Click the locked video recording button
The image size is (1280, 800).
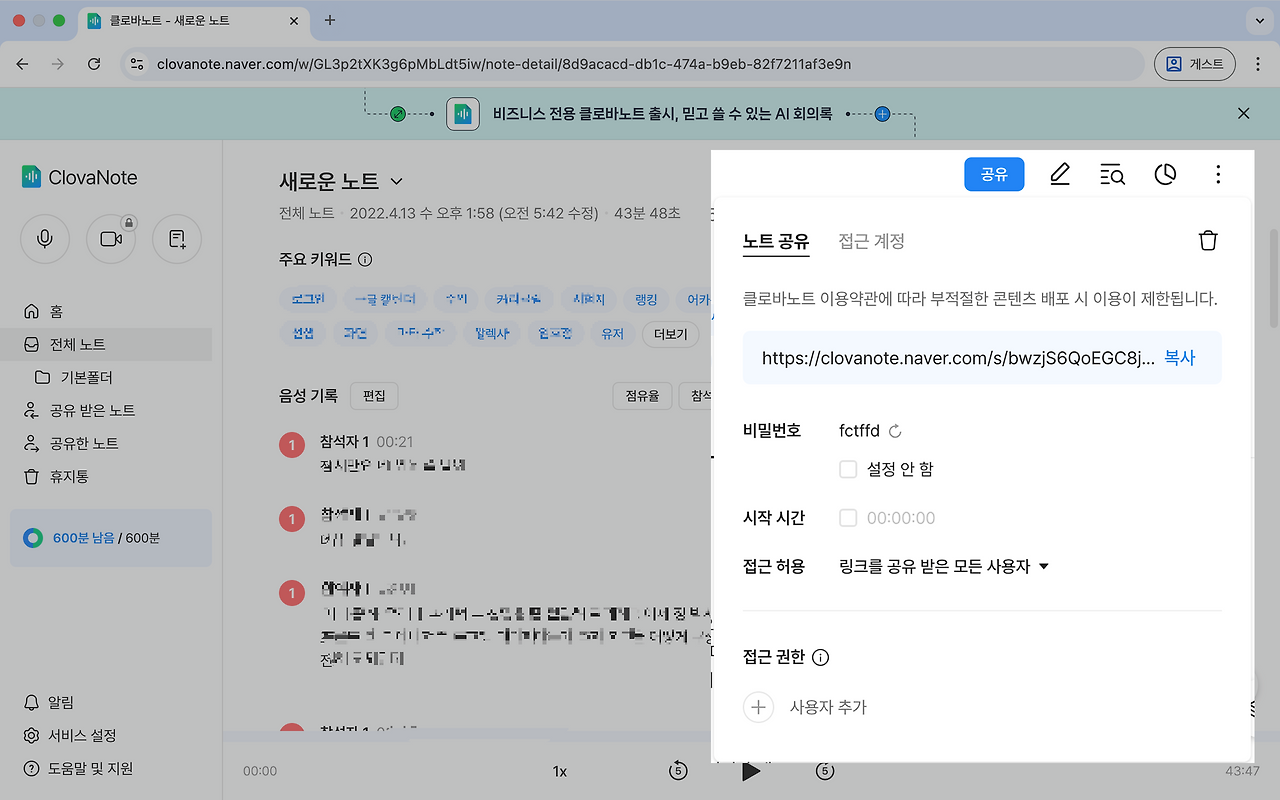click(x=111, y=239)
